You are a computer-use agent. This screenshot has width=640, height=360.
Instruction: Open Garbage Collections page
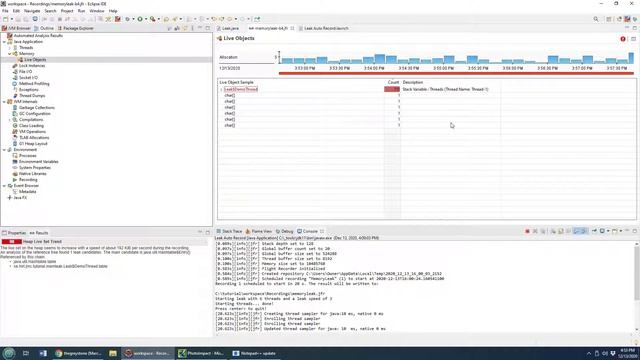point(36,108)
